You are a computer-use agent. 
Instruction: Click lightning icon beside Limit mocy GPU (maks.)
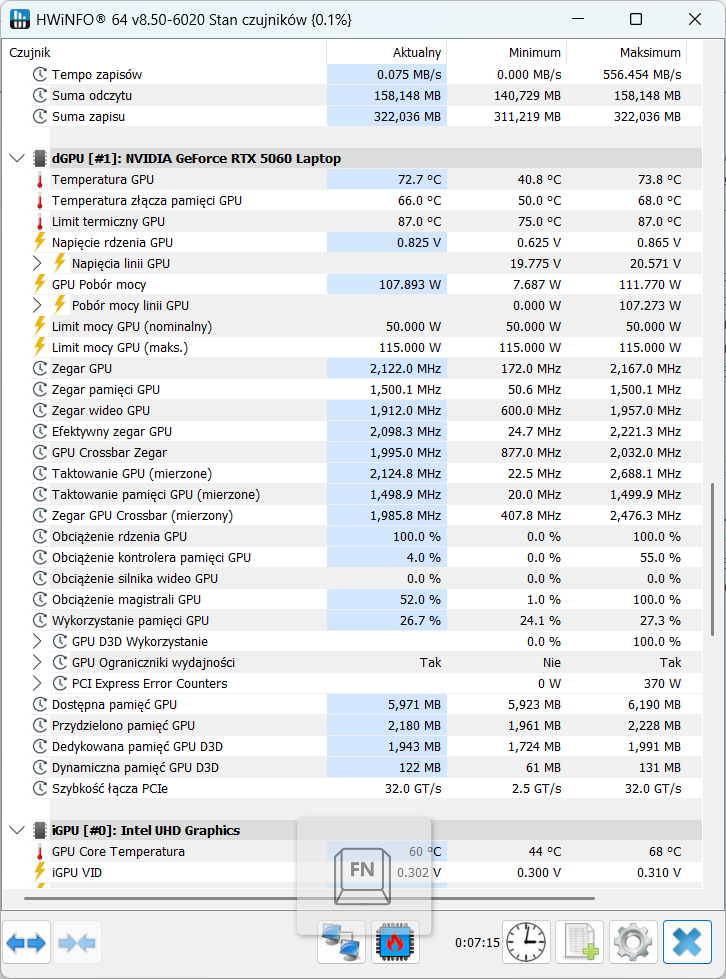[40, 347]
